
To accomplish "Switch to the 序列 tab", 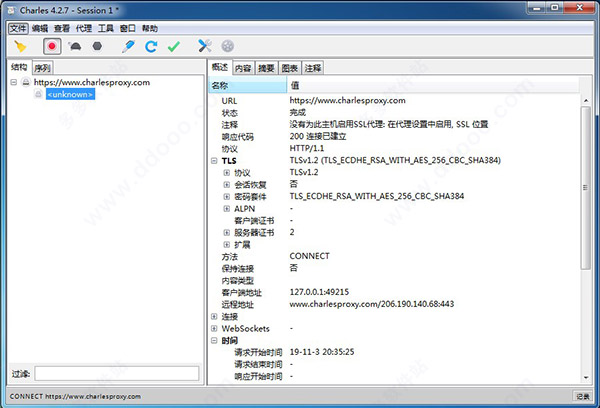I will pos(42,68).
